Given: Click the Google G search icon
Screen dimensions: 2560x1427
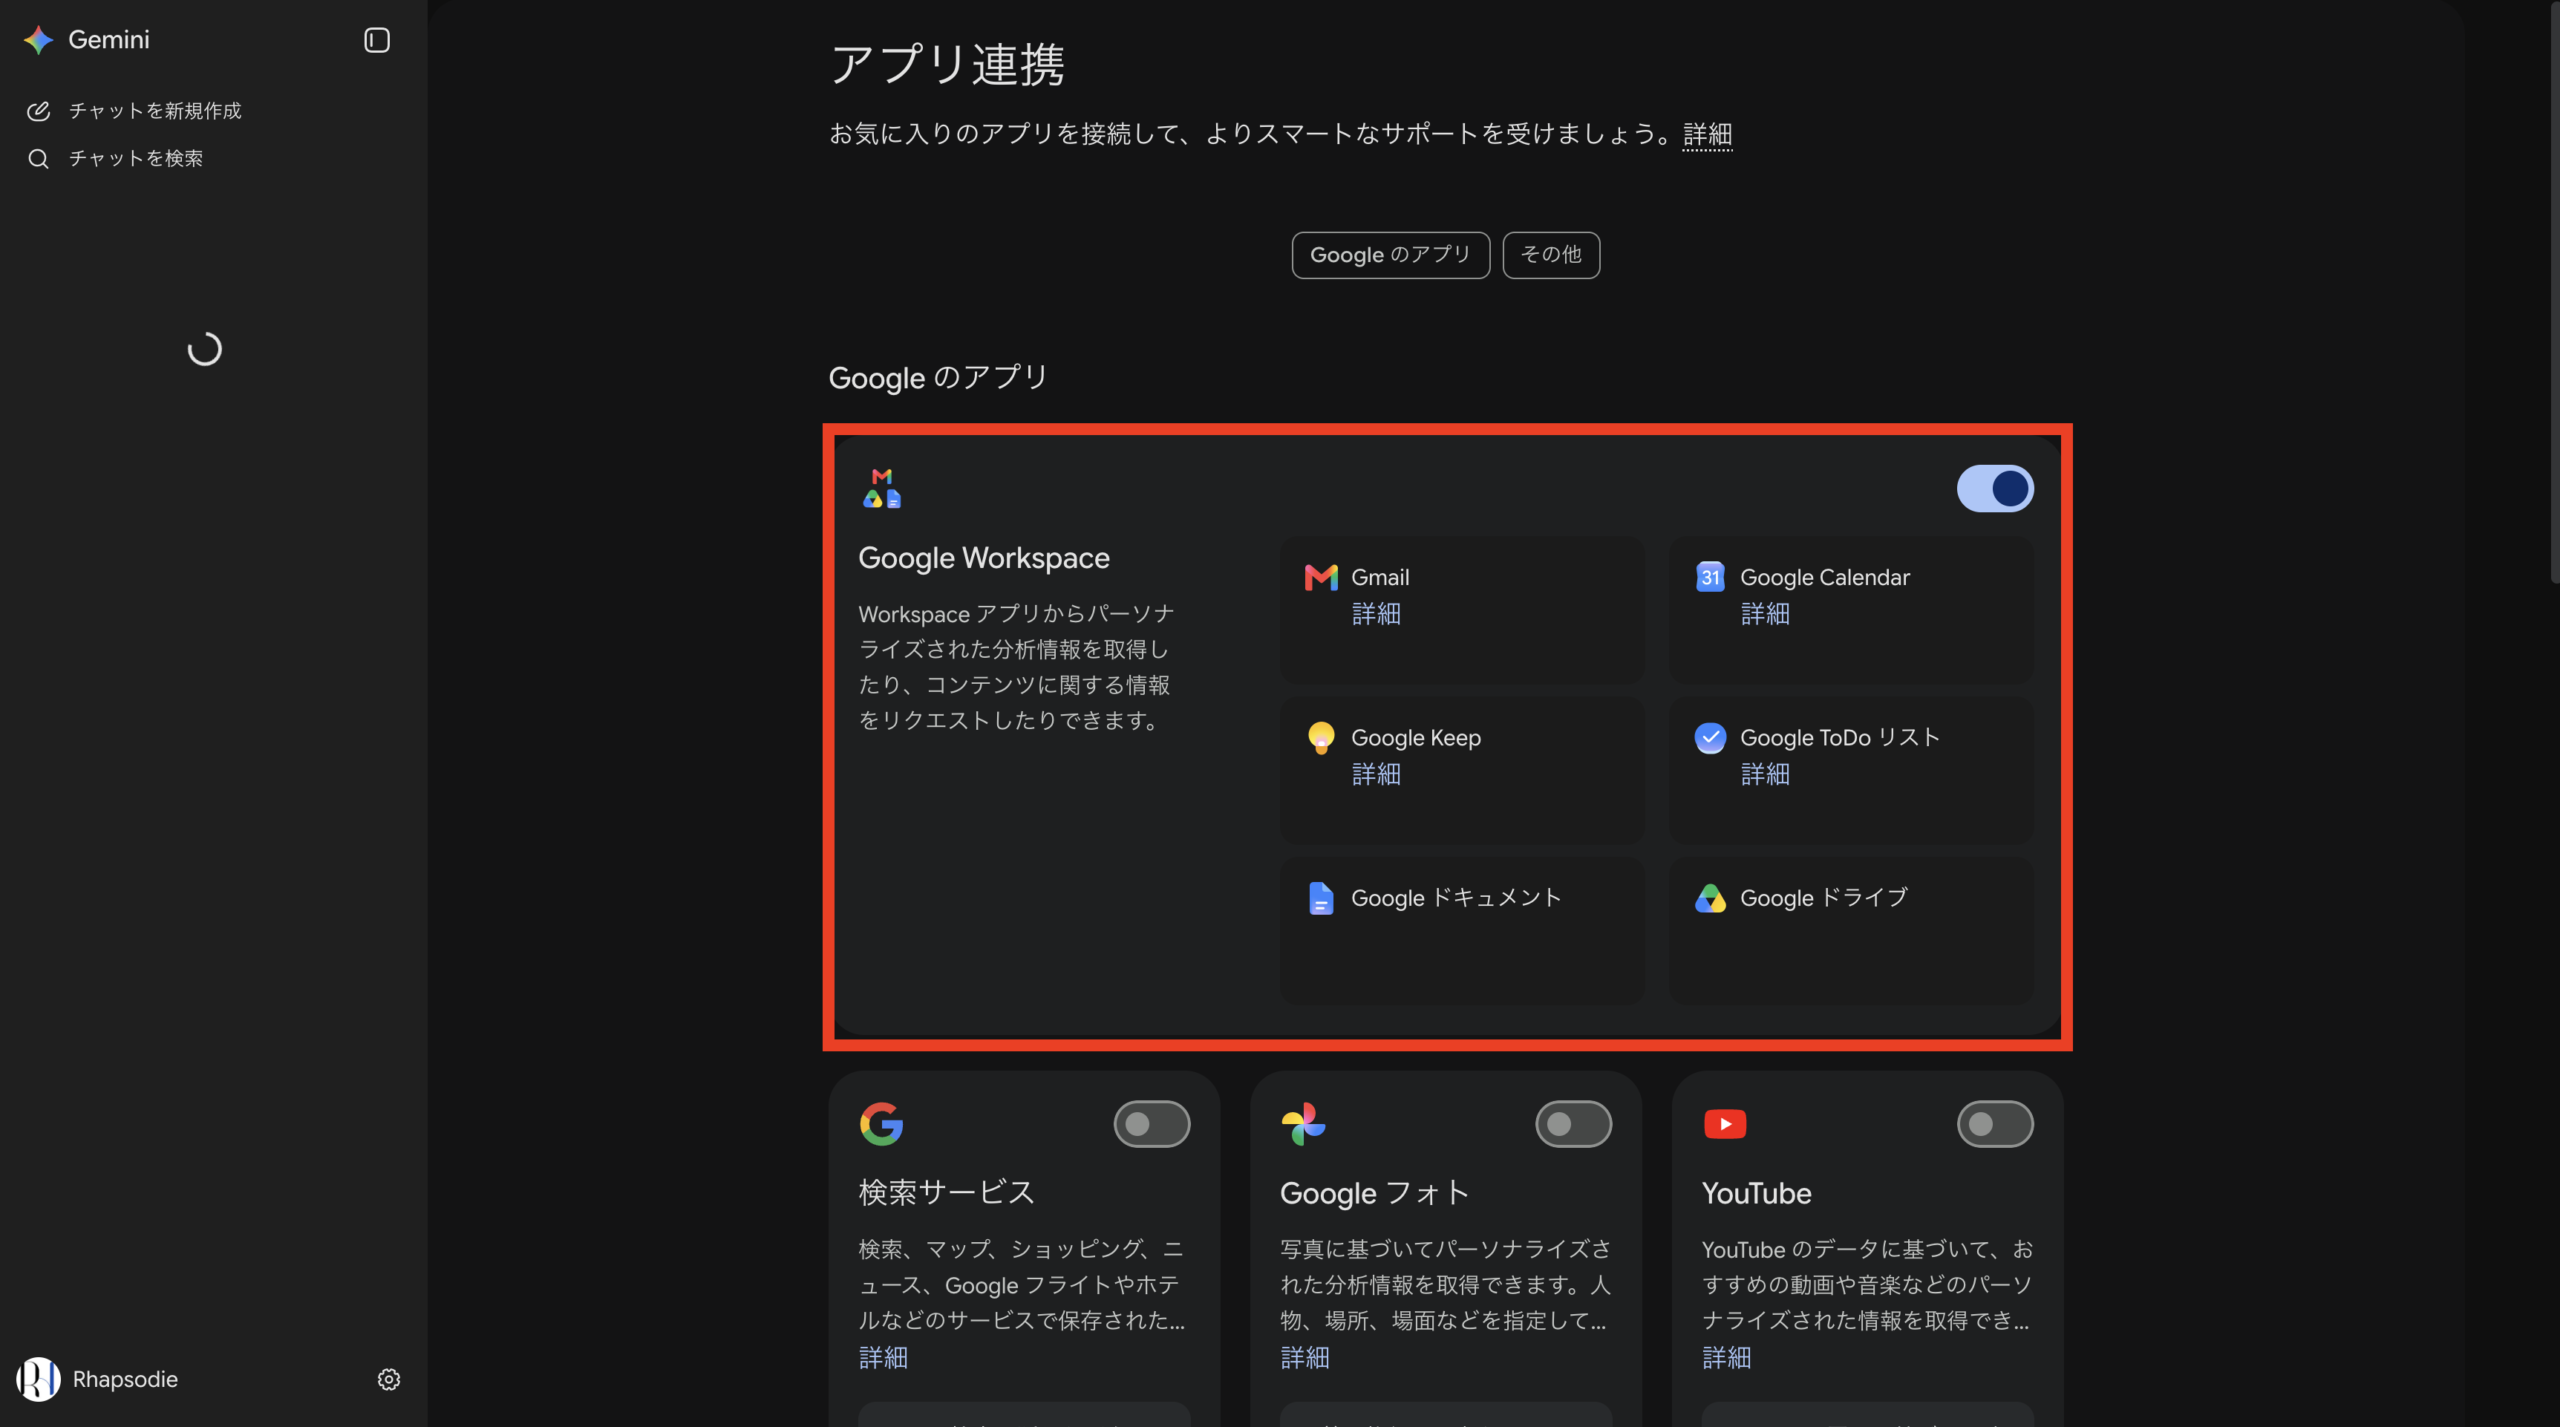Looking at the screenshot, I should 881,1124.
